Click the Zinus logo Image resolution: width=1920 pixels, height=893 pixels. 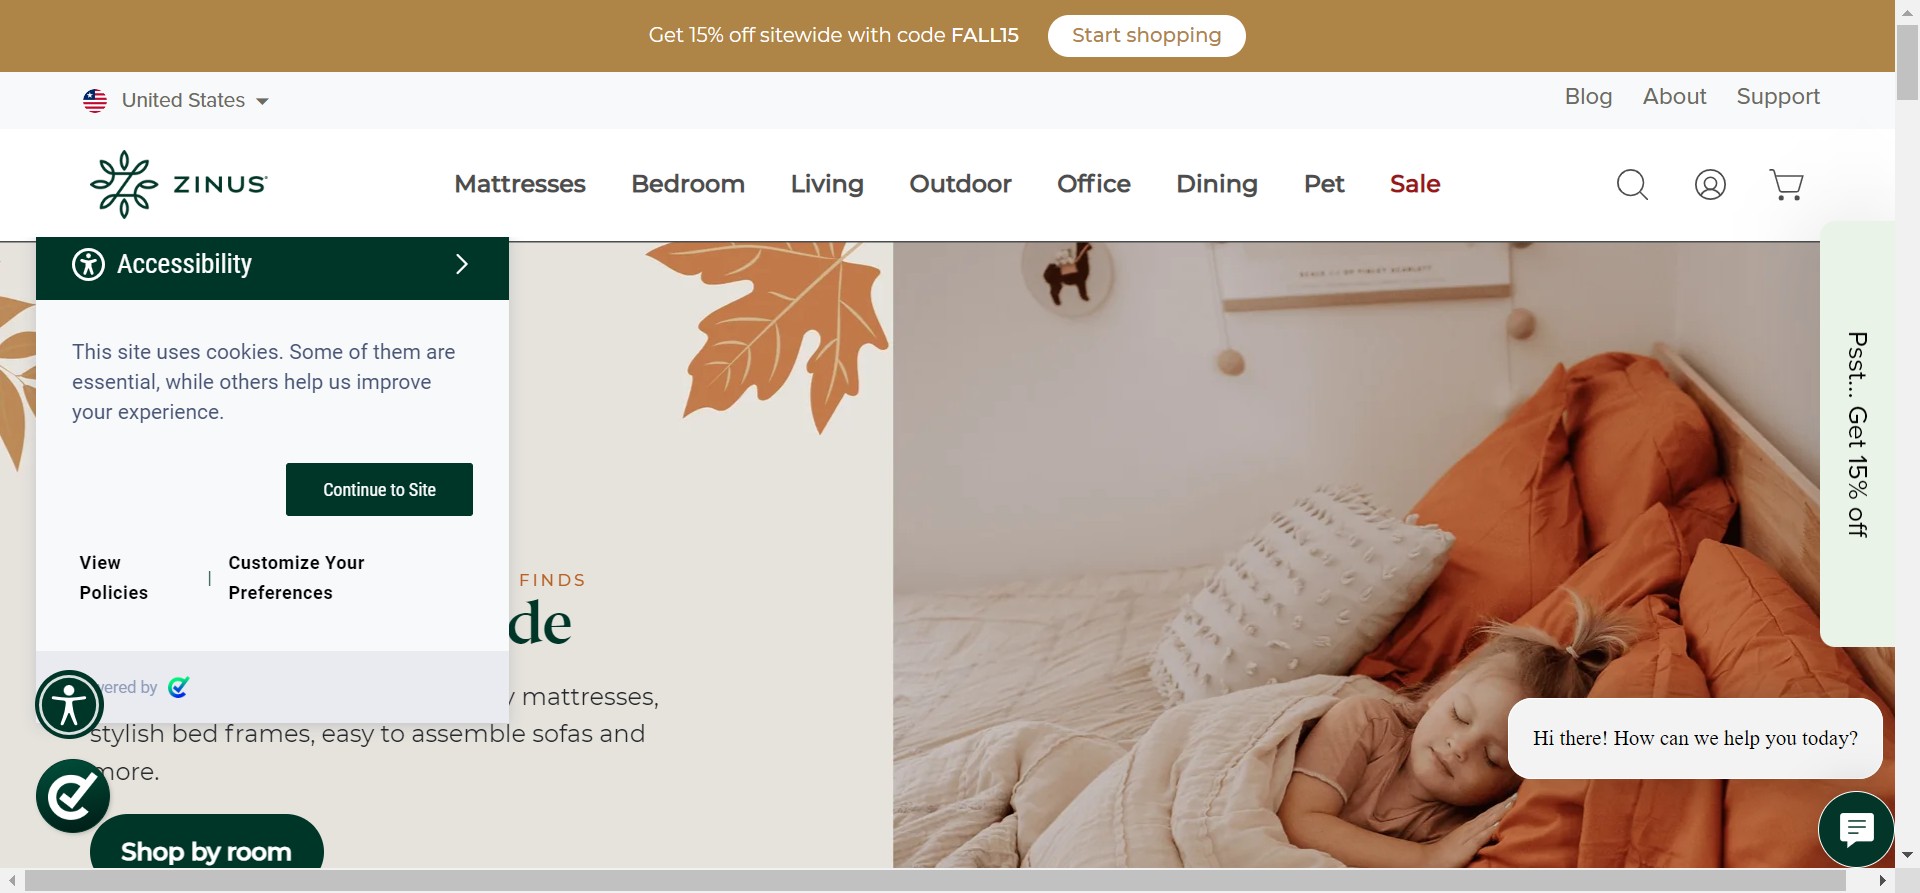coord(179,184)
